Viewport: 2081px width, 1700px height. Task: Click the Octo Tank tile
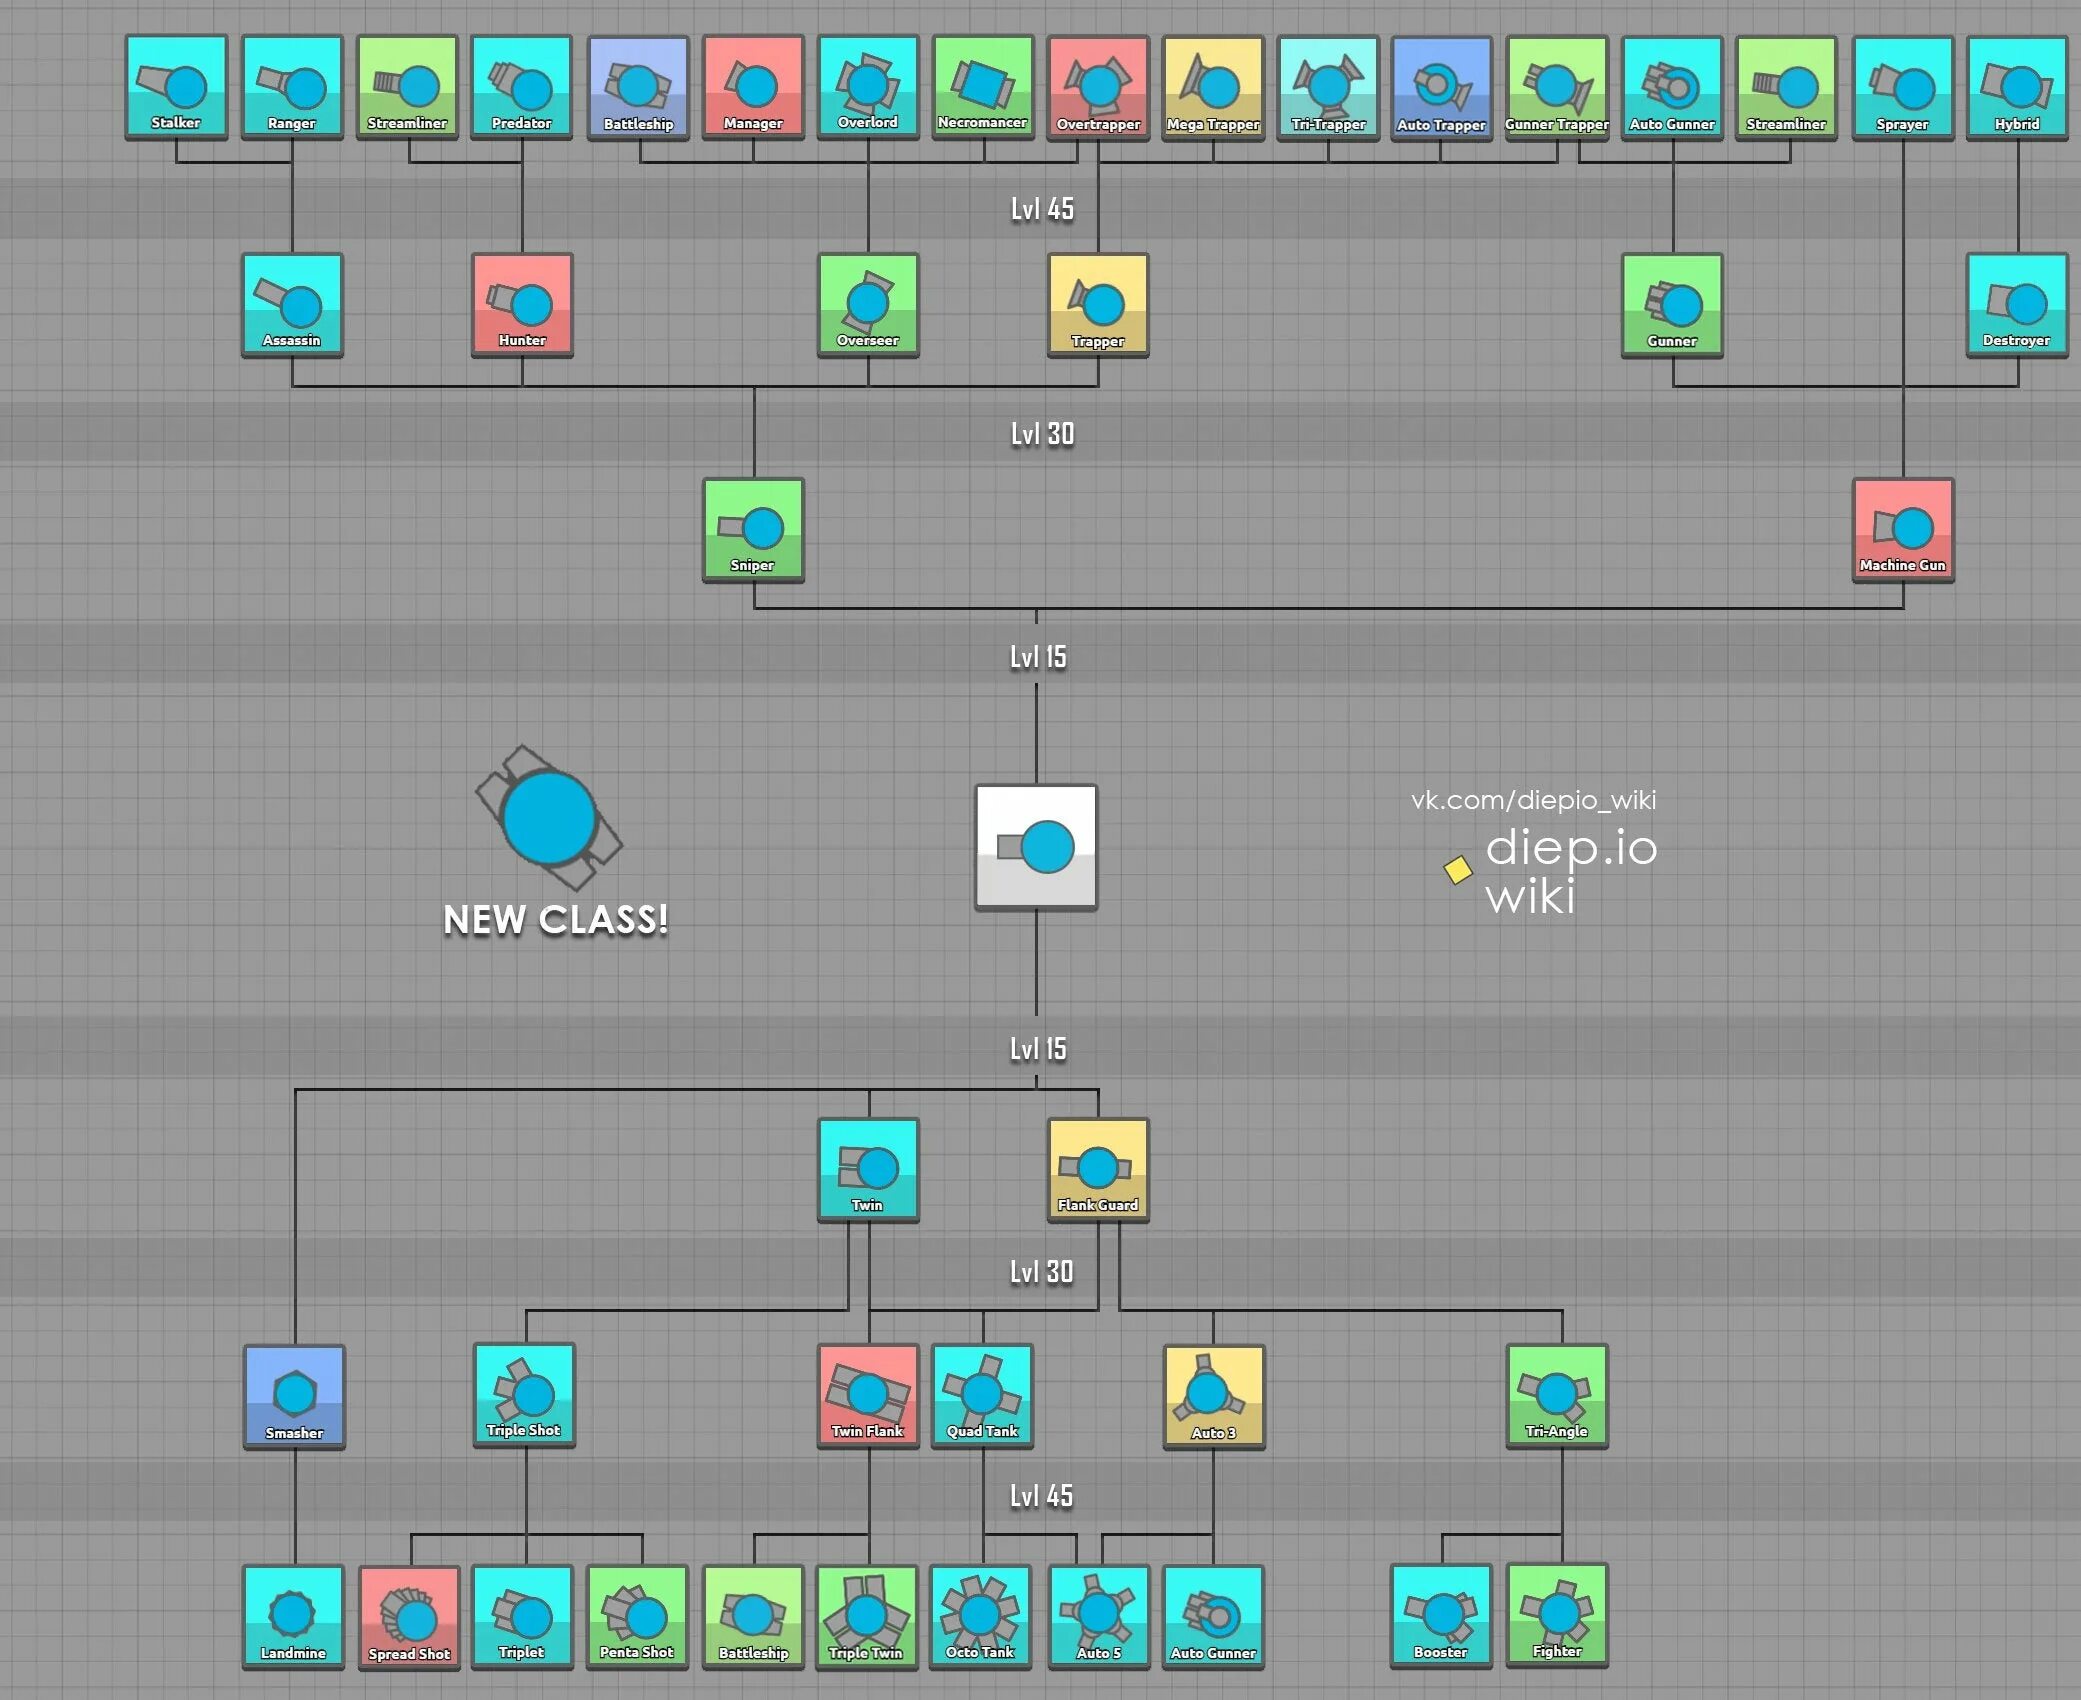pyautogui.click(x=981, y=1617)
